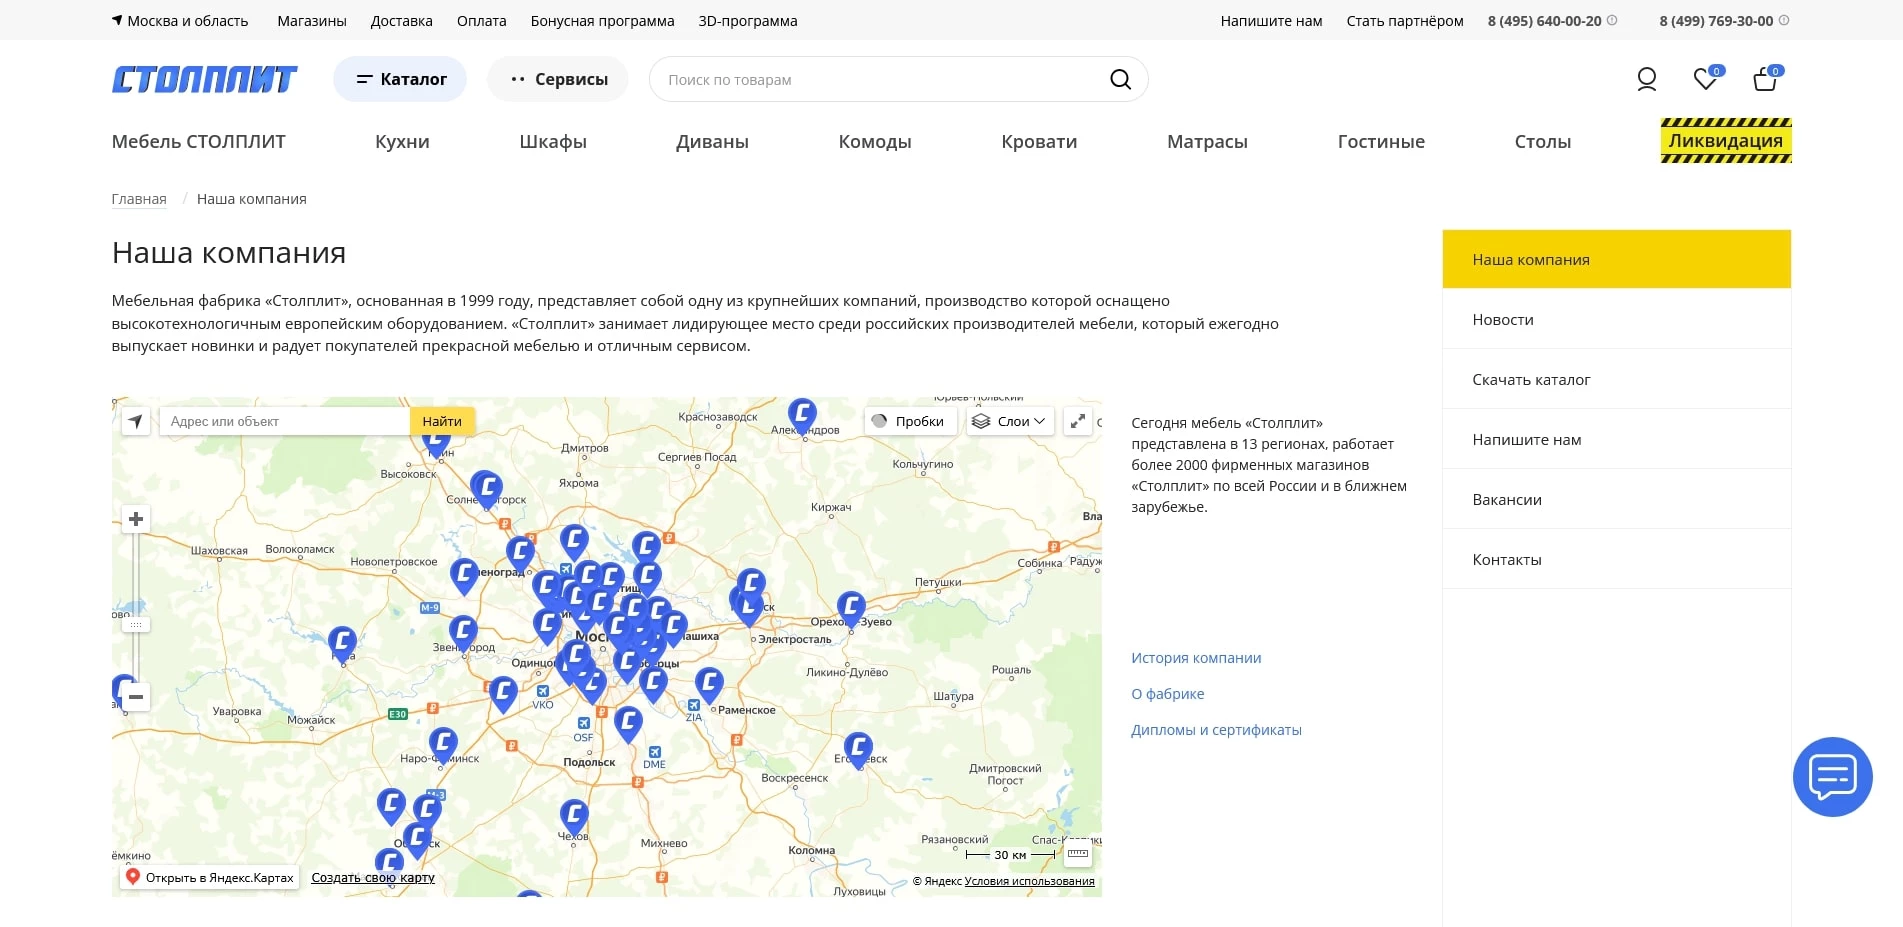The height and width of the screenshot is (927, 1903).
Task: Open the user account profile icon
Action: pyautogui.click(x=1646, y=79)
